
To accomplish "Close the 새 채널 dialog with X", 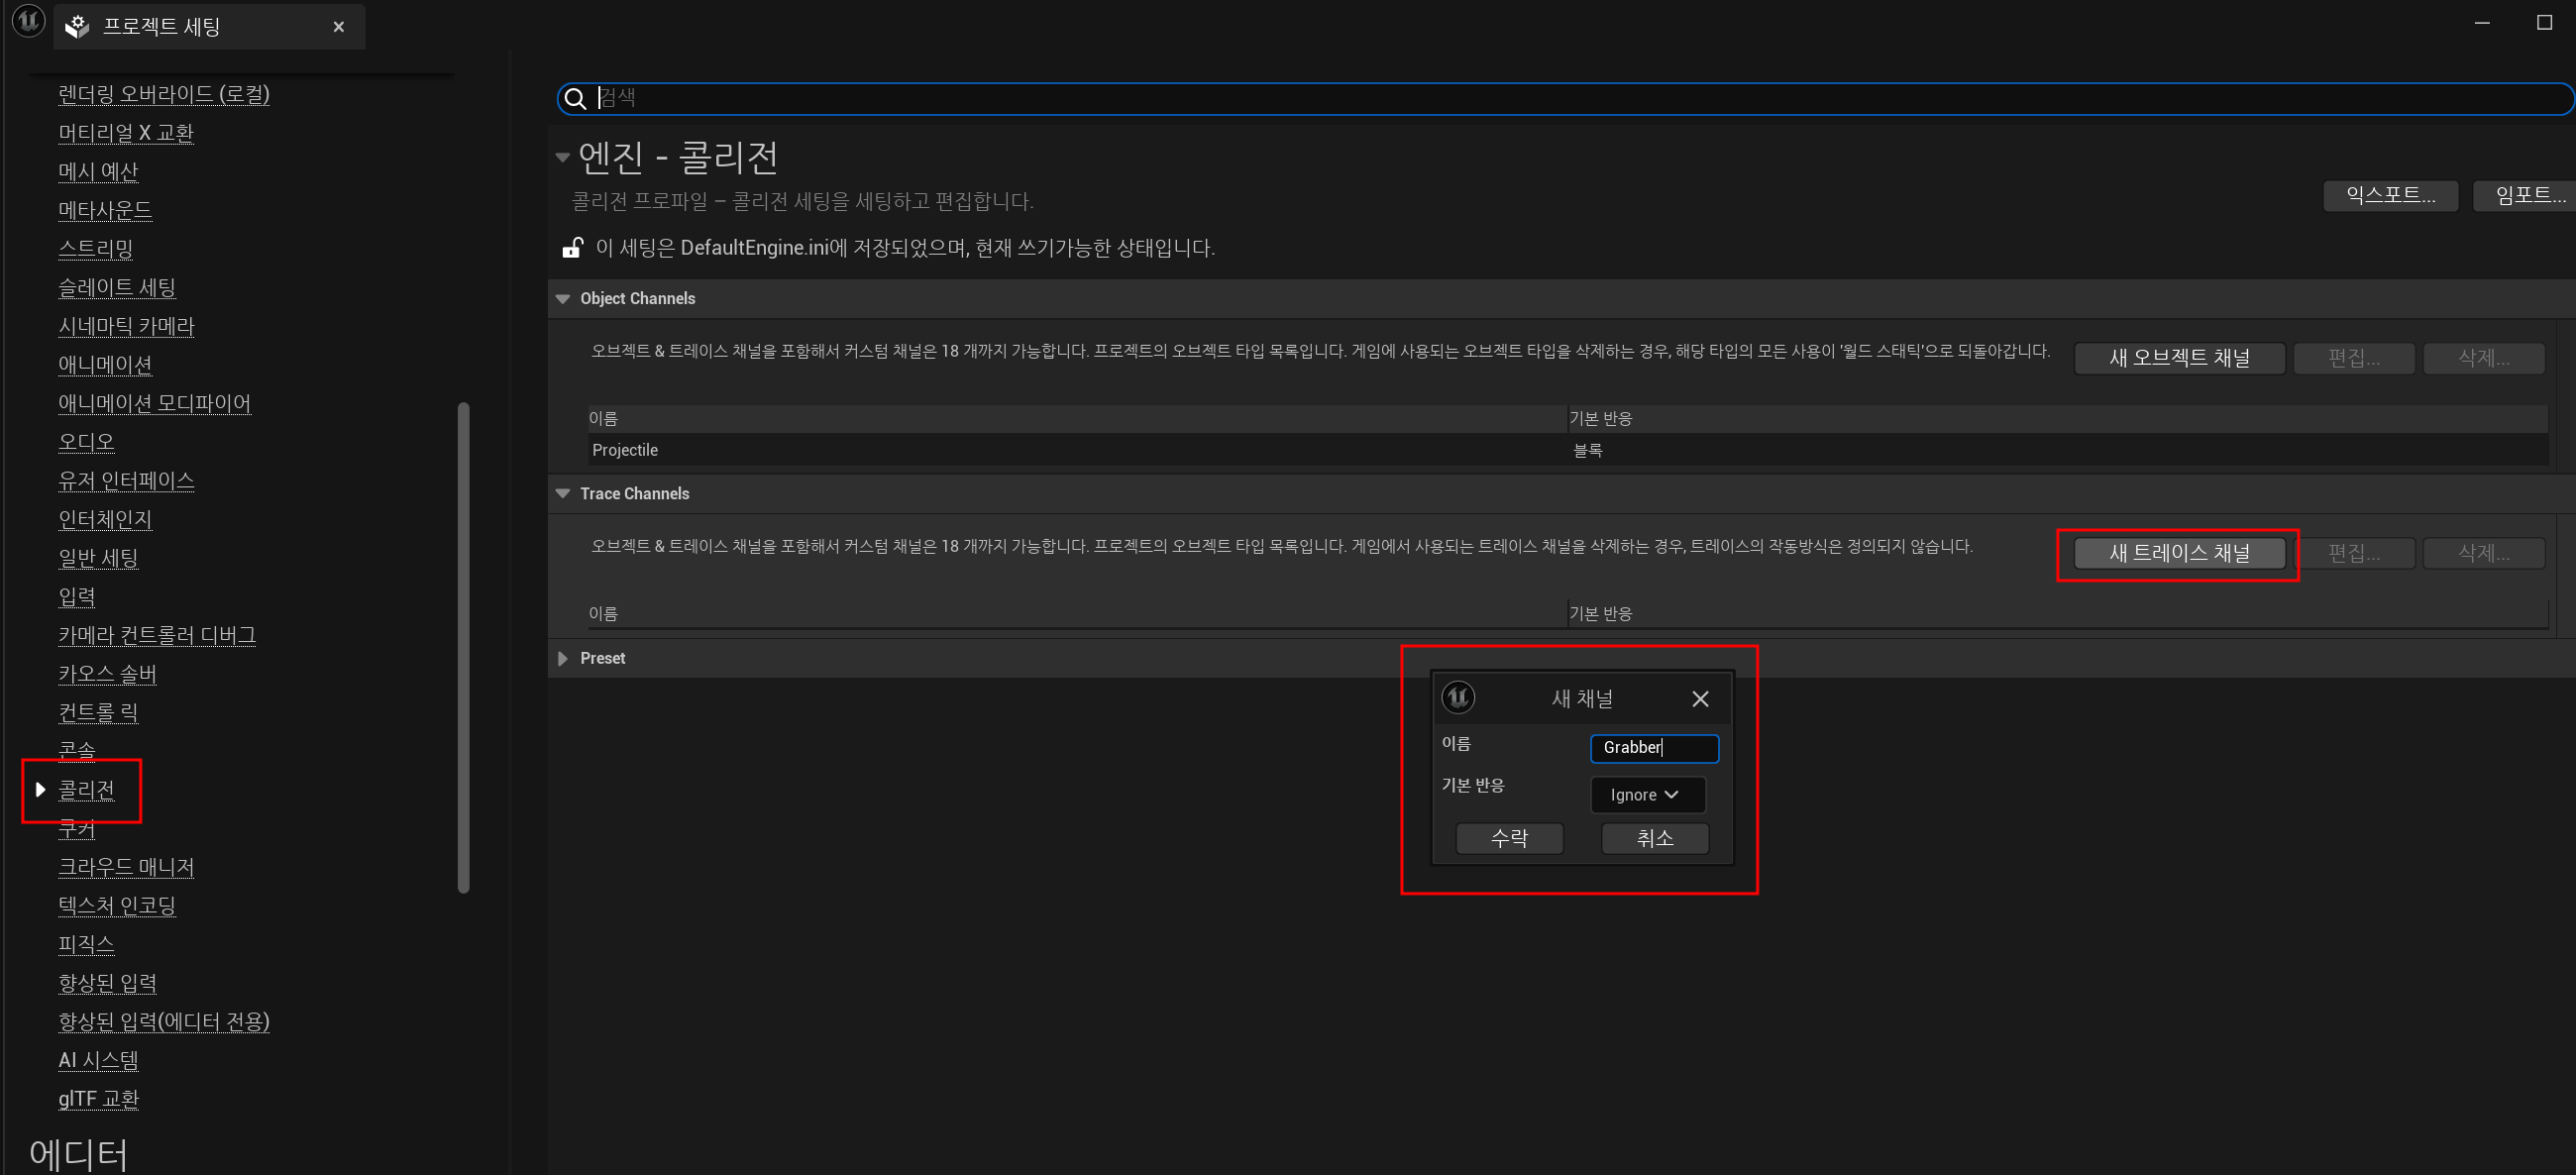I will 1699,699.
